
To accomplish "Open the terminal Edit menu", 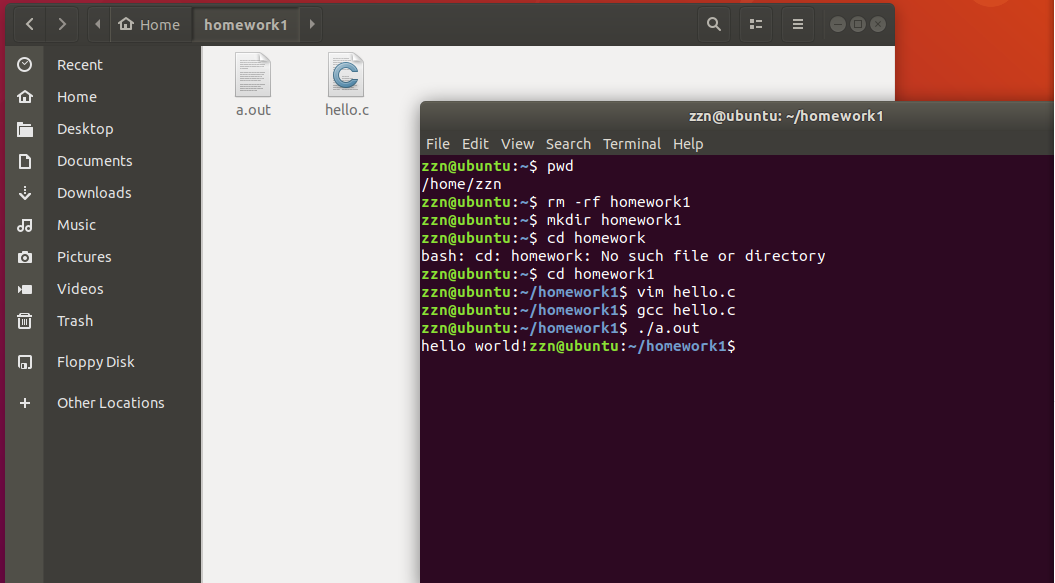I will point(475,144).
